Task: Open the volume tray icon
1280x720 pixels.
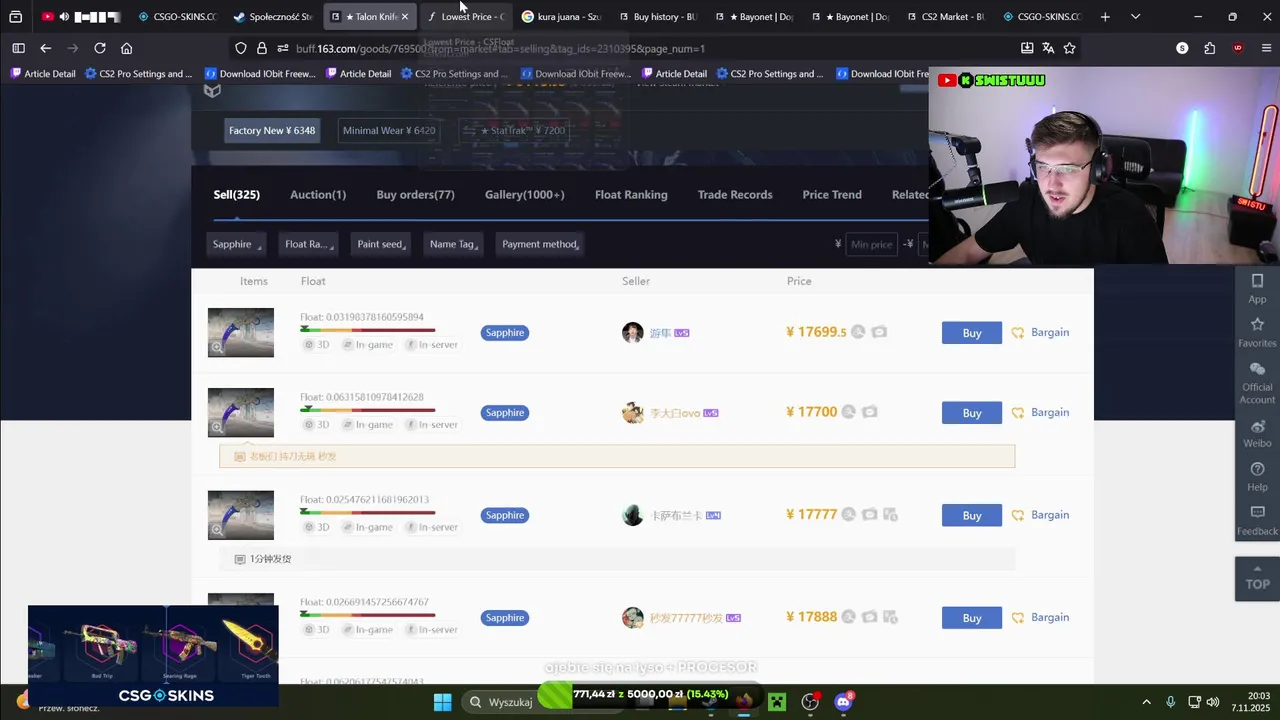Action: [1213, 702]
